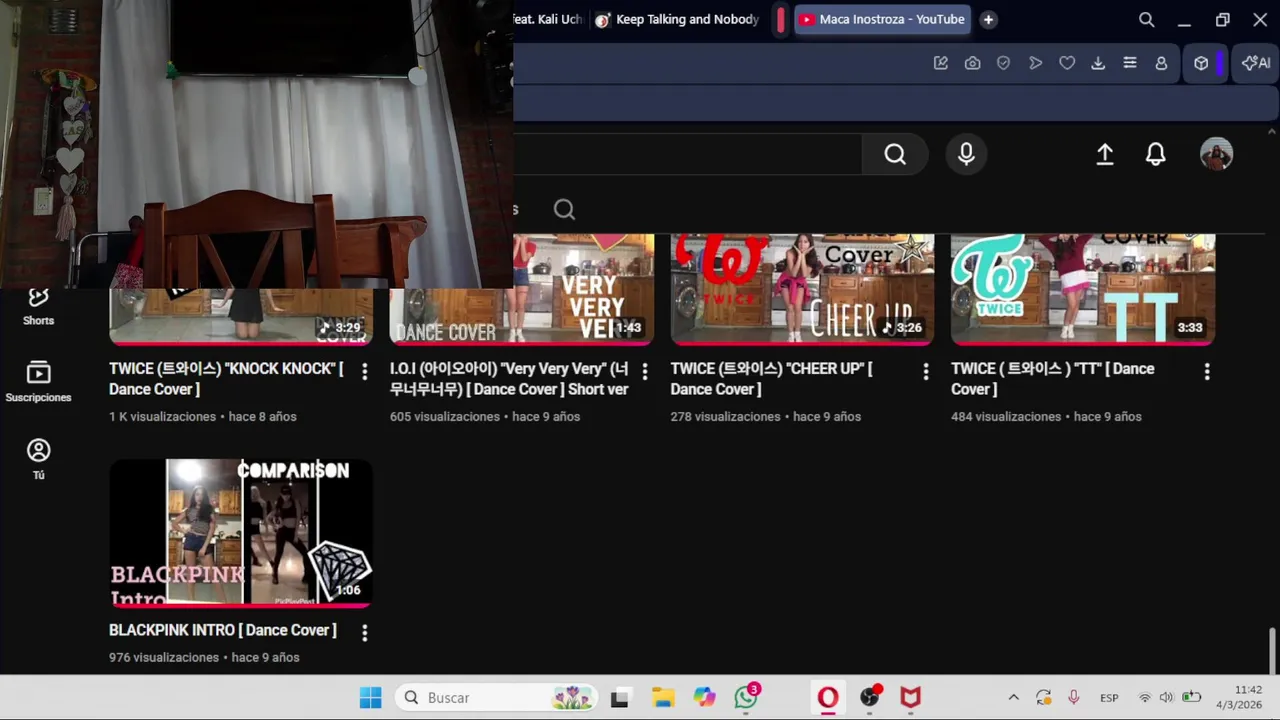Screen dimensions: 1280x720
Task: Open Opera easy setup sliders icon
Action: point(1130,63)
